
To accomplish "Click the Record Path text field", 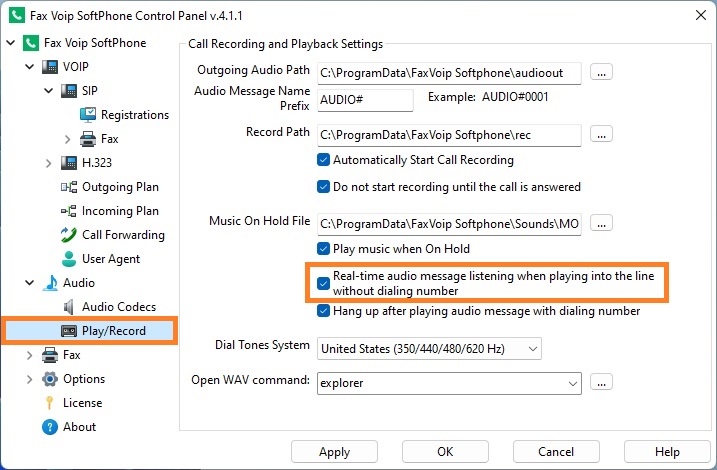I will 449,135.
